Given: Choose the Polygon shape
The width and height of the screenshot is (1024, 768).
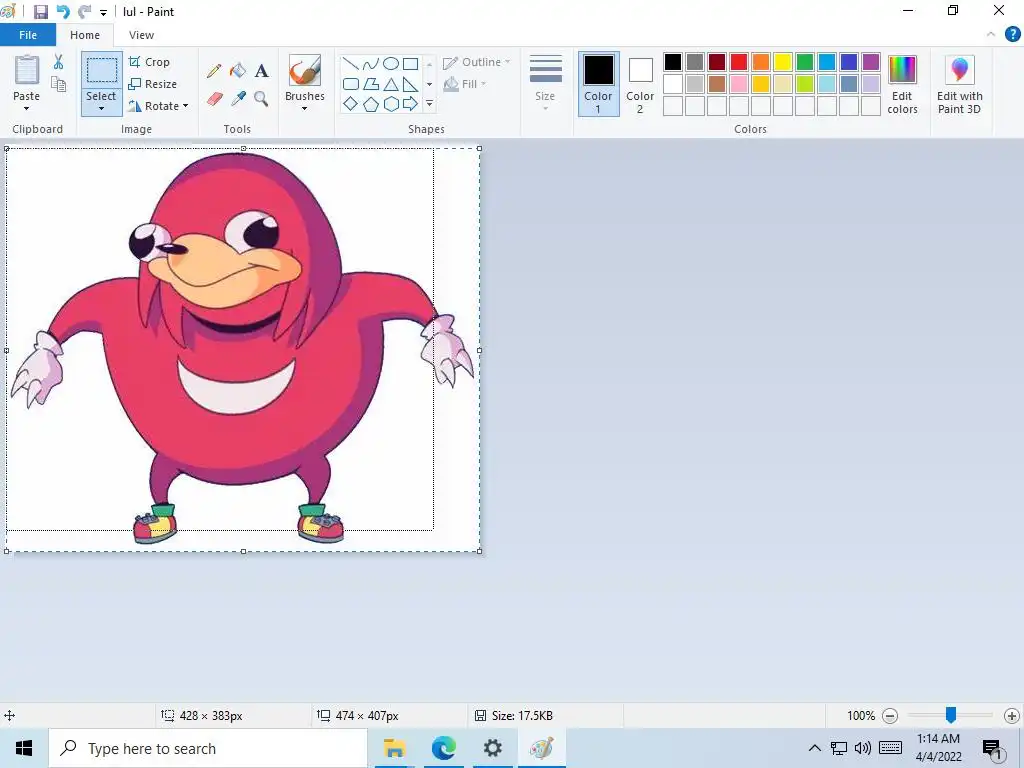Looking at the screenshot, I should (371, 84).
